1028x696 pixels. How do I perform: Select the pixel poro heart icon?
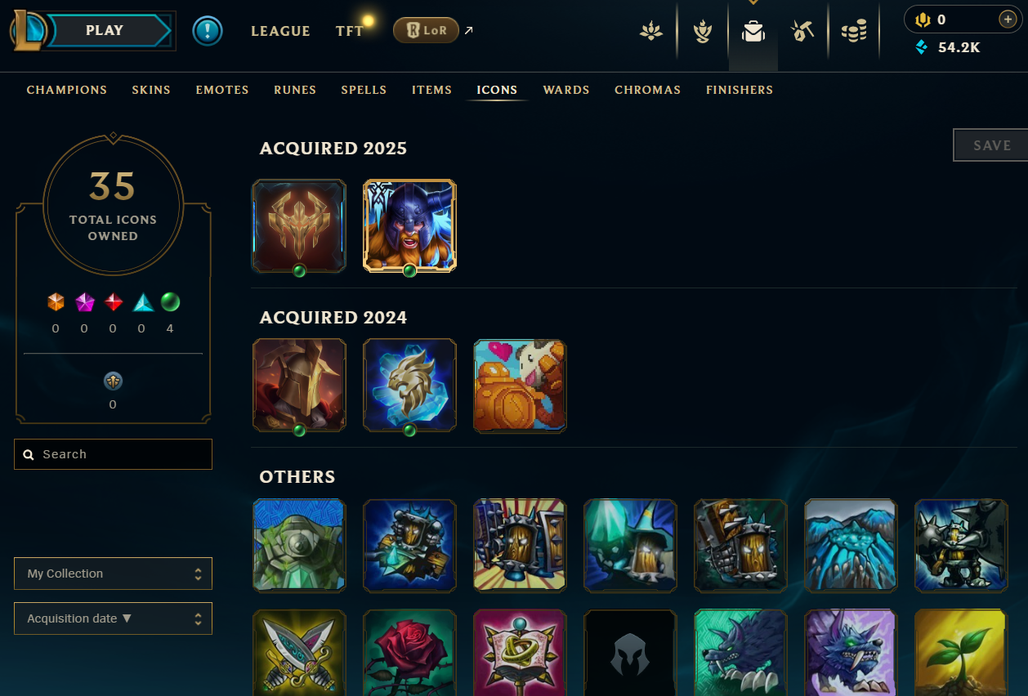tap(520, 385)
